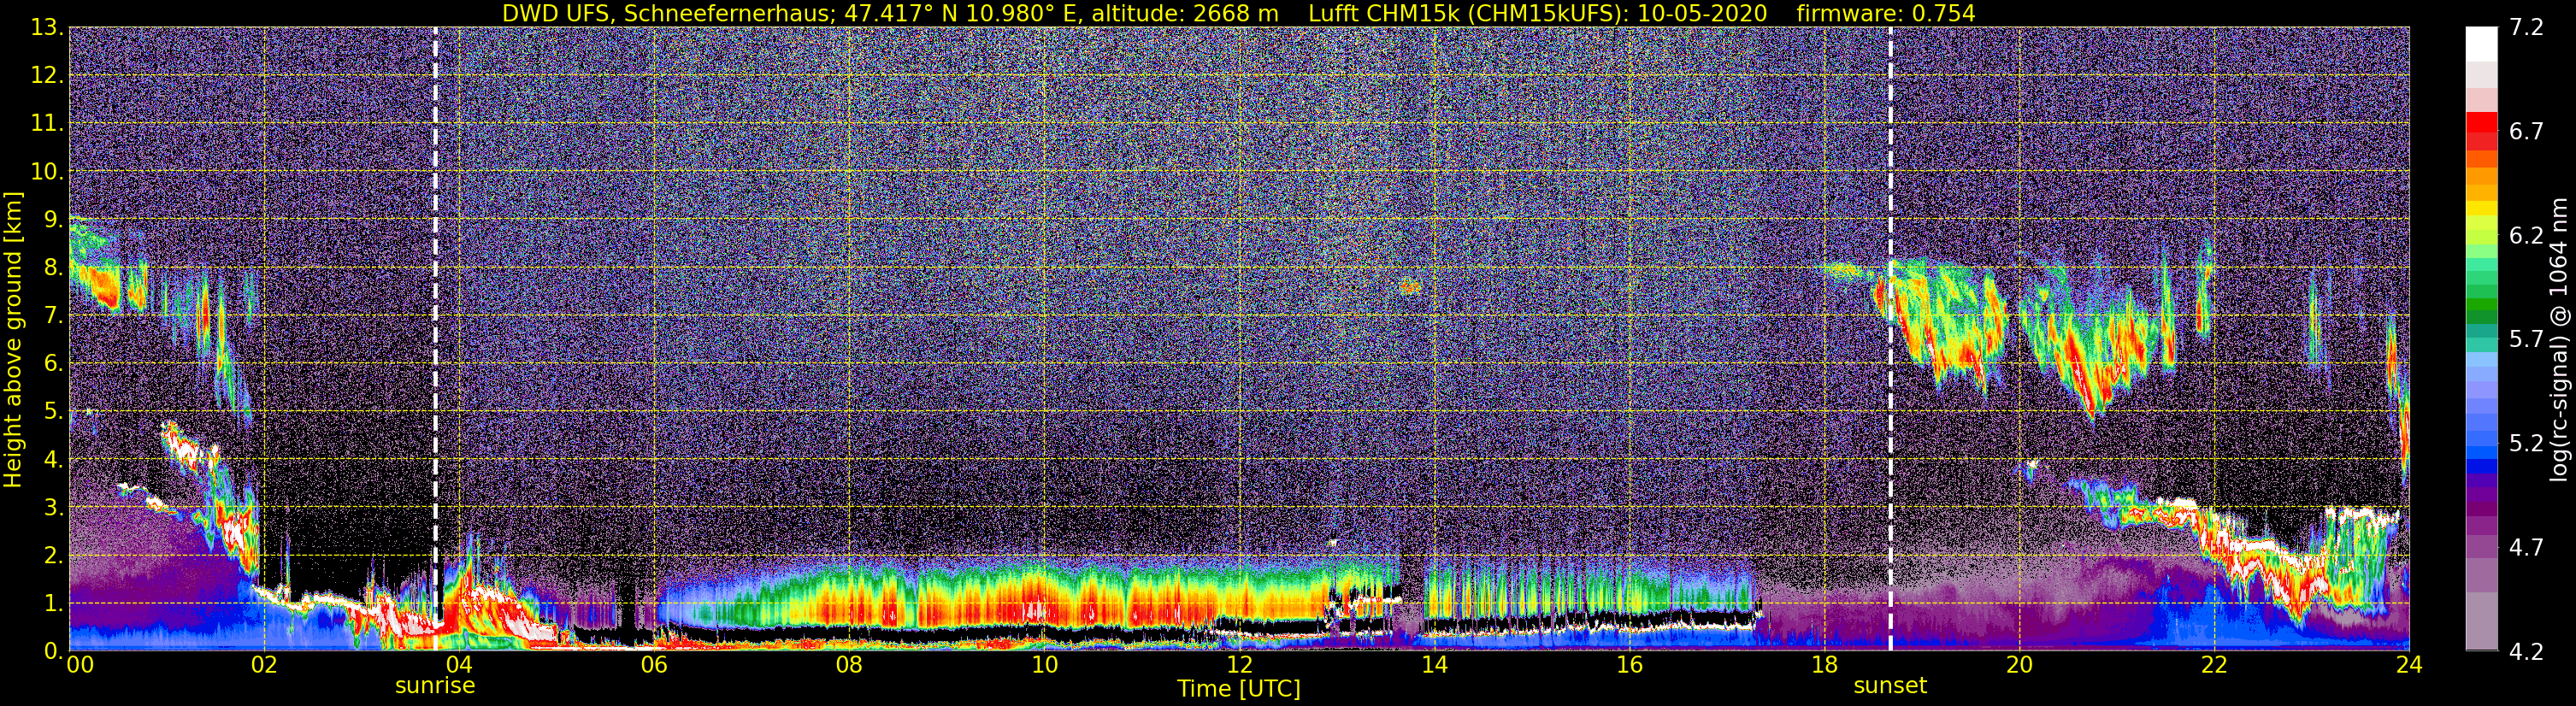Click the time axis tick label '14'
Screen dimensions: 2576x706
[x=1434, y=665]
